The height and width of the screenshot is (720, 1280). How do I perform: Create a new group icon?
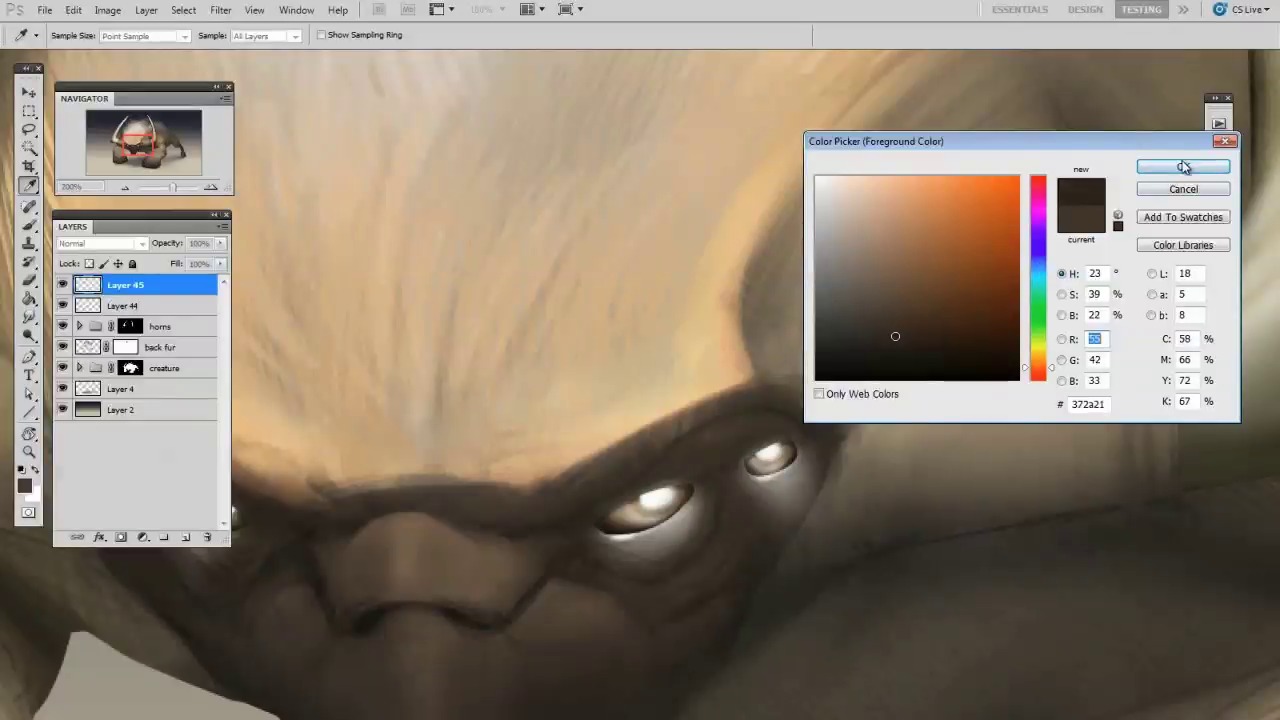(x=164, y=537)
